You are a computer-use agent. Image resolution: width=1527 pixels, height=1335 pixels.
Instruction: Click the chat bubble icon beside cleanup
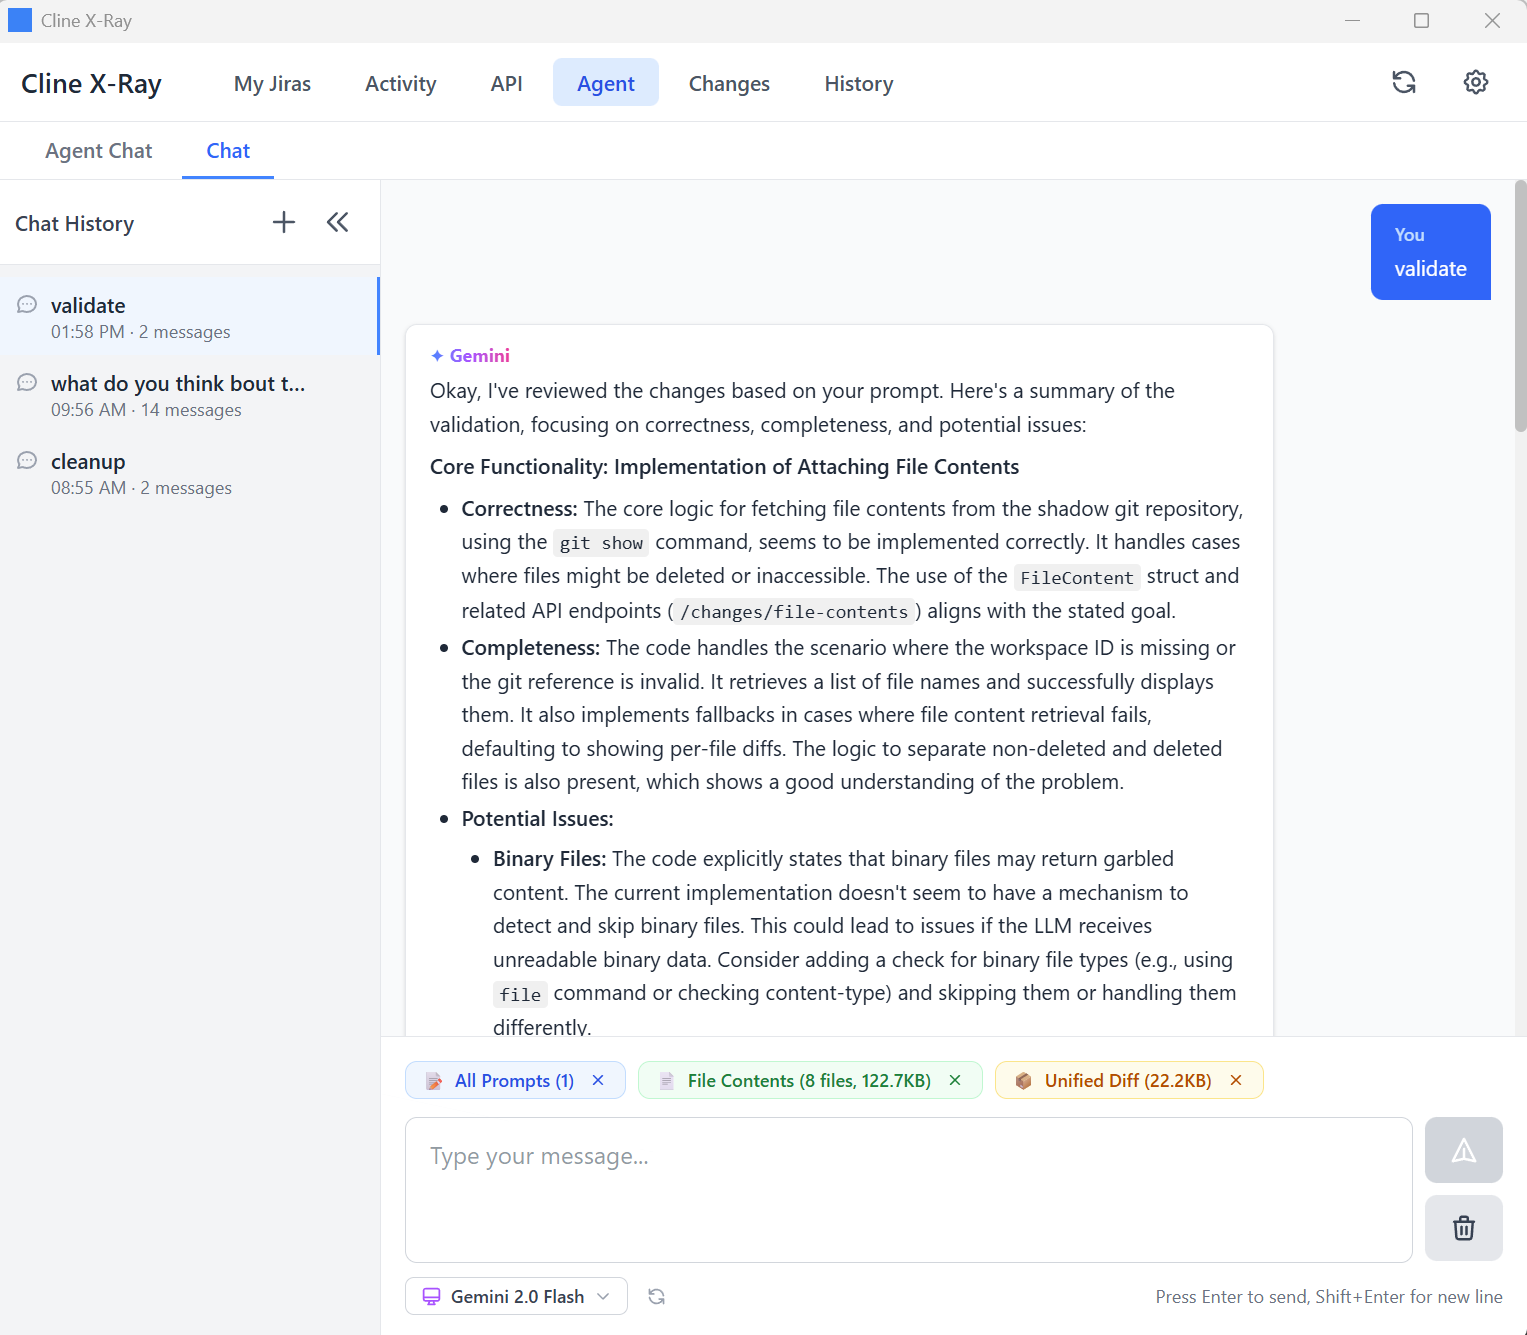[x=27, y=460]
